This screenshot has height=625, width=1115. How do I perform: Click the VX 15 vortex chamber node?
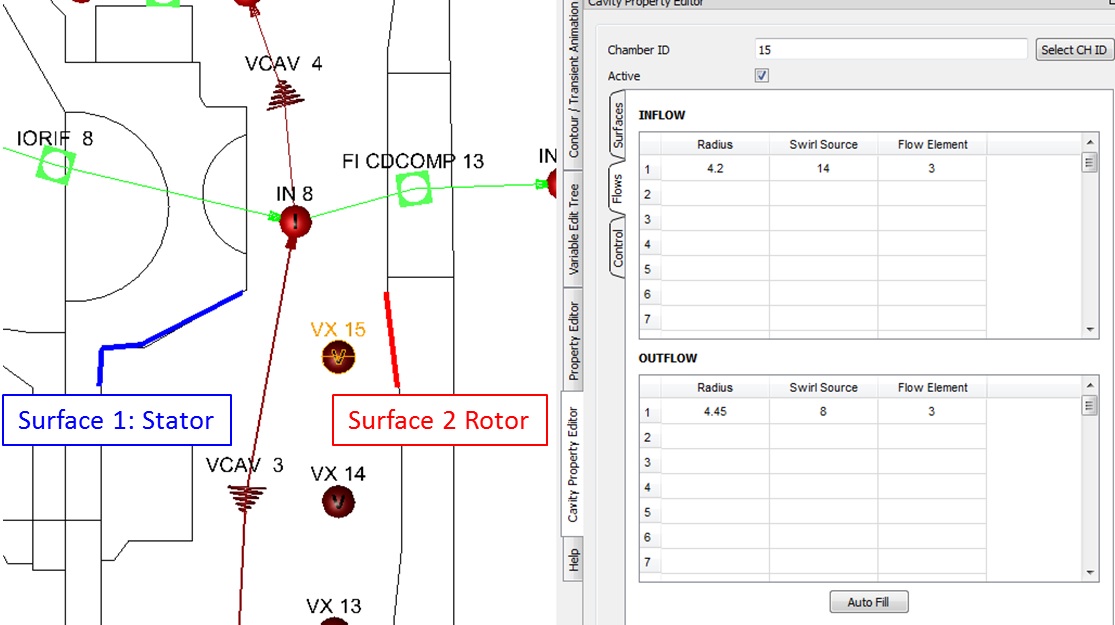point(338,357)
